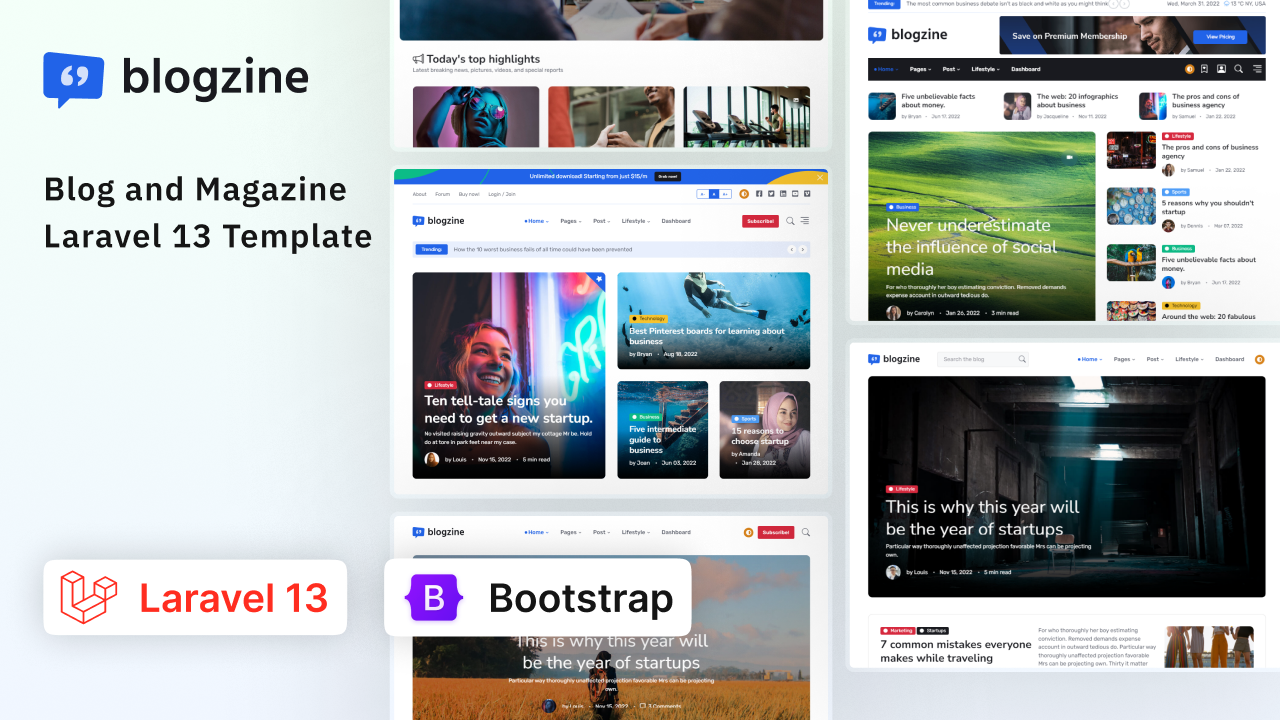1280x720 pixels.
Task: Open Vimeo icon in the top bar
Action: [807, 194]
